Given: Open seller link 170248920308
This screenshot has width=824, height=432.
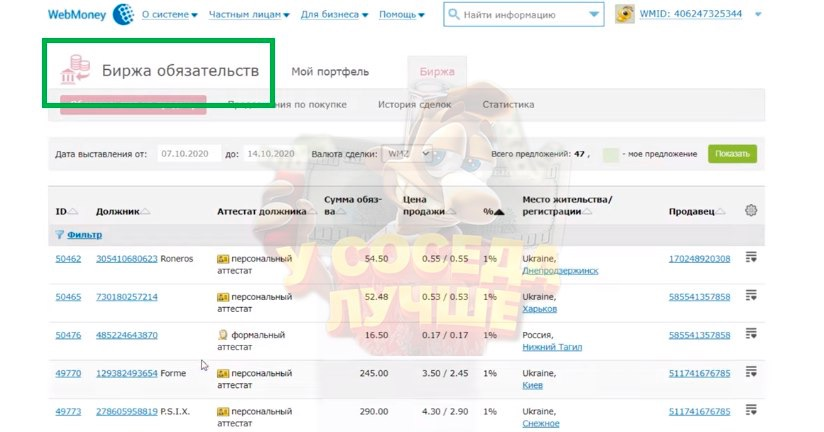Looking at the screenshot, I should point(699,259).
